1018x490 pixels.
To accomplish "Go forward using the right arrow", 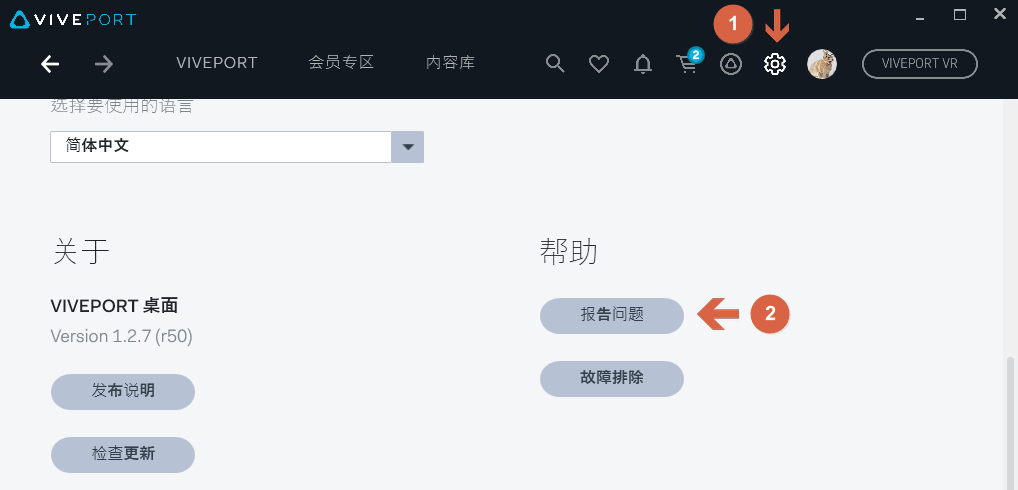I will point(104,64).
